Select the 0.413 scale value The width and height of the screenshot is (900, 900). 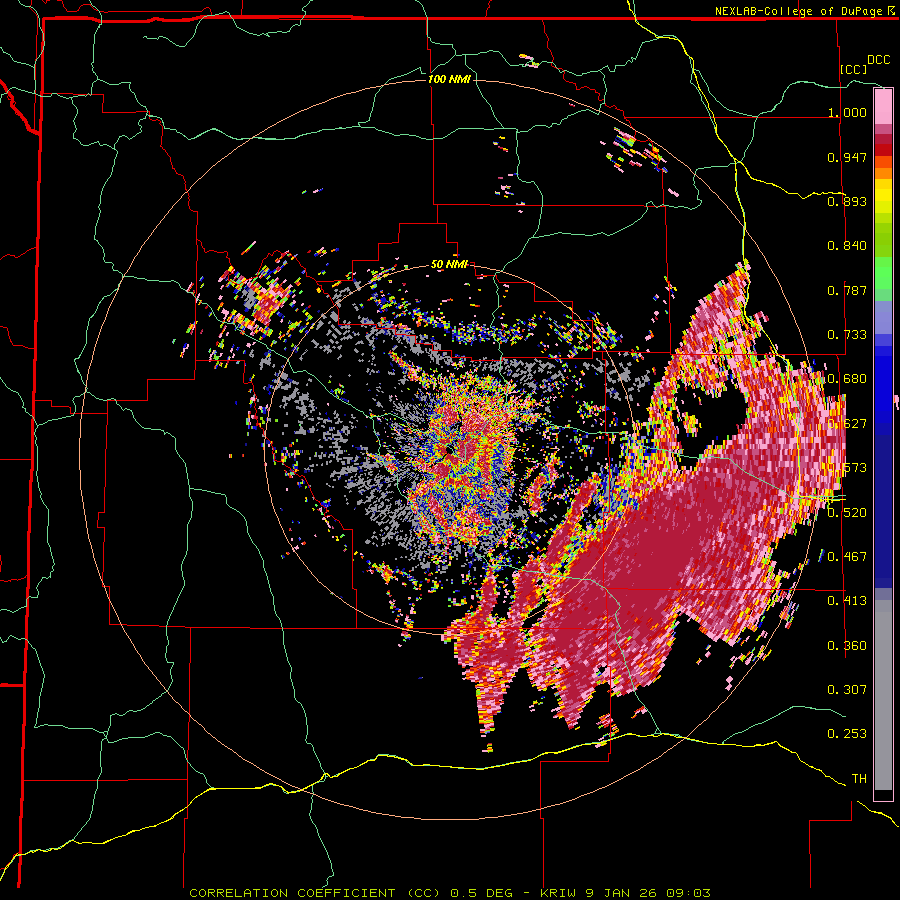pyautogui.click(x=847, y=601)
